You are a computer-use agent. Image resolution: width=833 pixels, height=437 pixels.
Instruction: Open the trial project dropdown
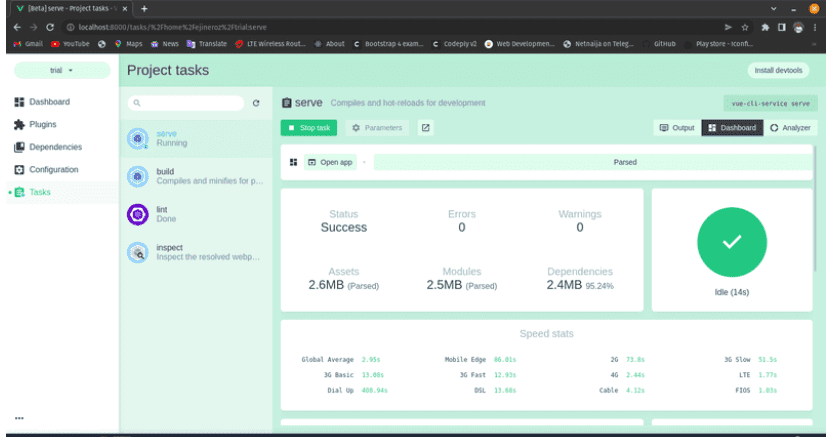click(62, 70)
